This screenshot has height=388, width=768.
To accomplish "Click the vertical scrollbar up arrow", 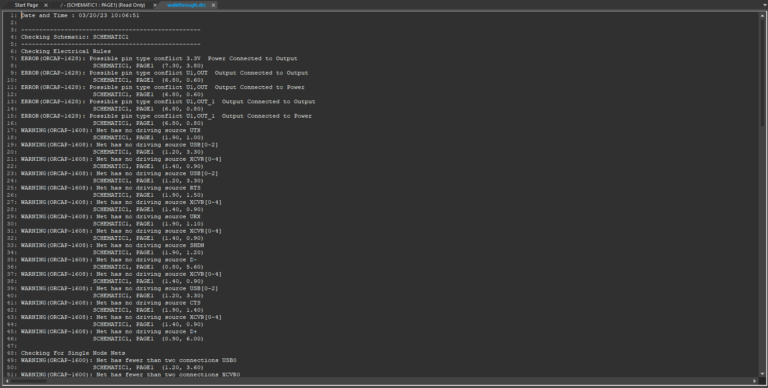I will (x=762, y=15).
